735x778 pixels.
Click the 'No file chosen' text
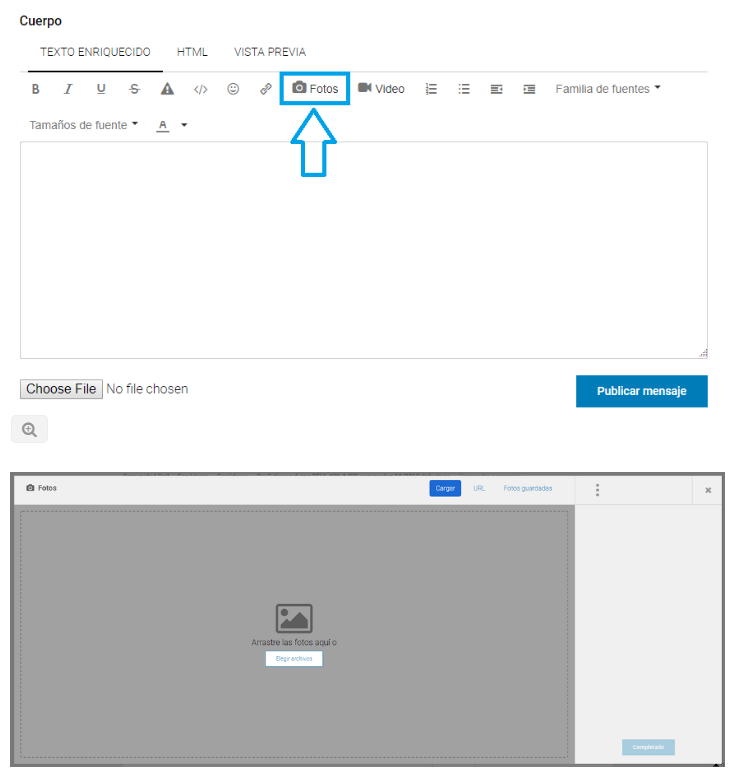point(147,389)
